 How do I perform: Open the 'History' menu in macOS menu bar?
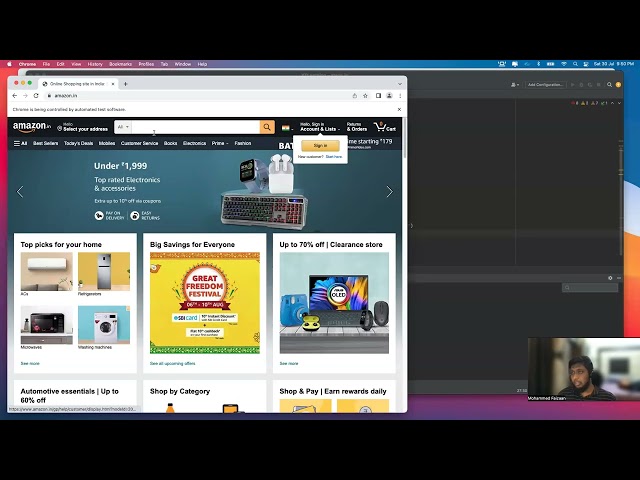(x=95, y=64)
